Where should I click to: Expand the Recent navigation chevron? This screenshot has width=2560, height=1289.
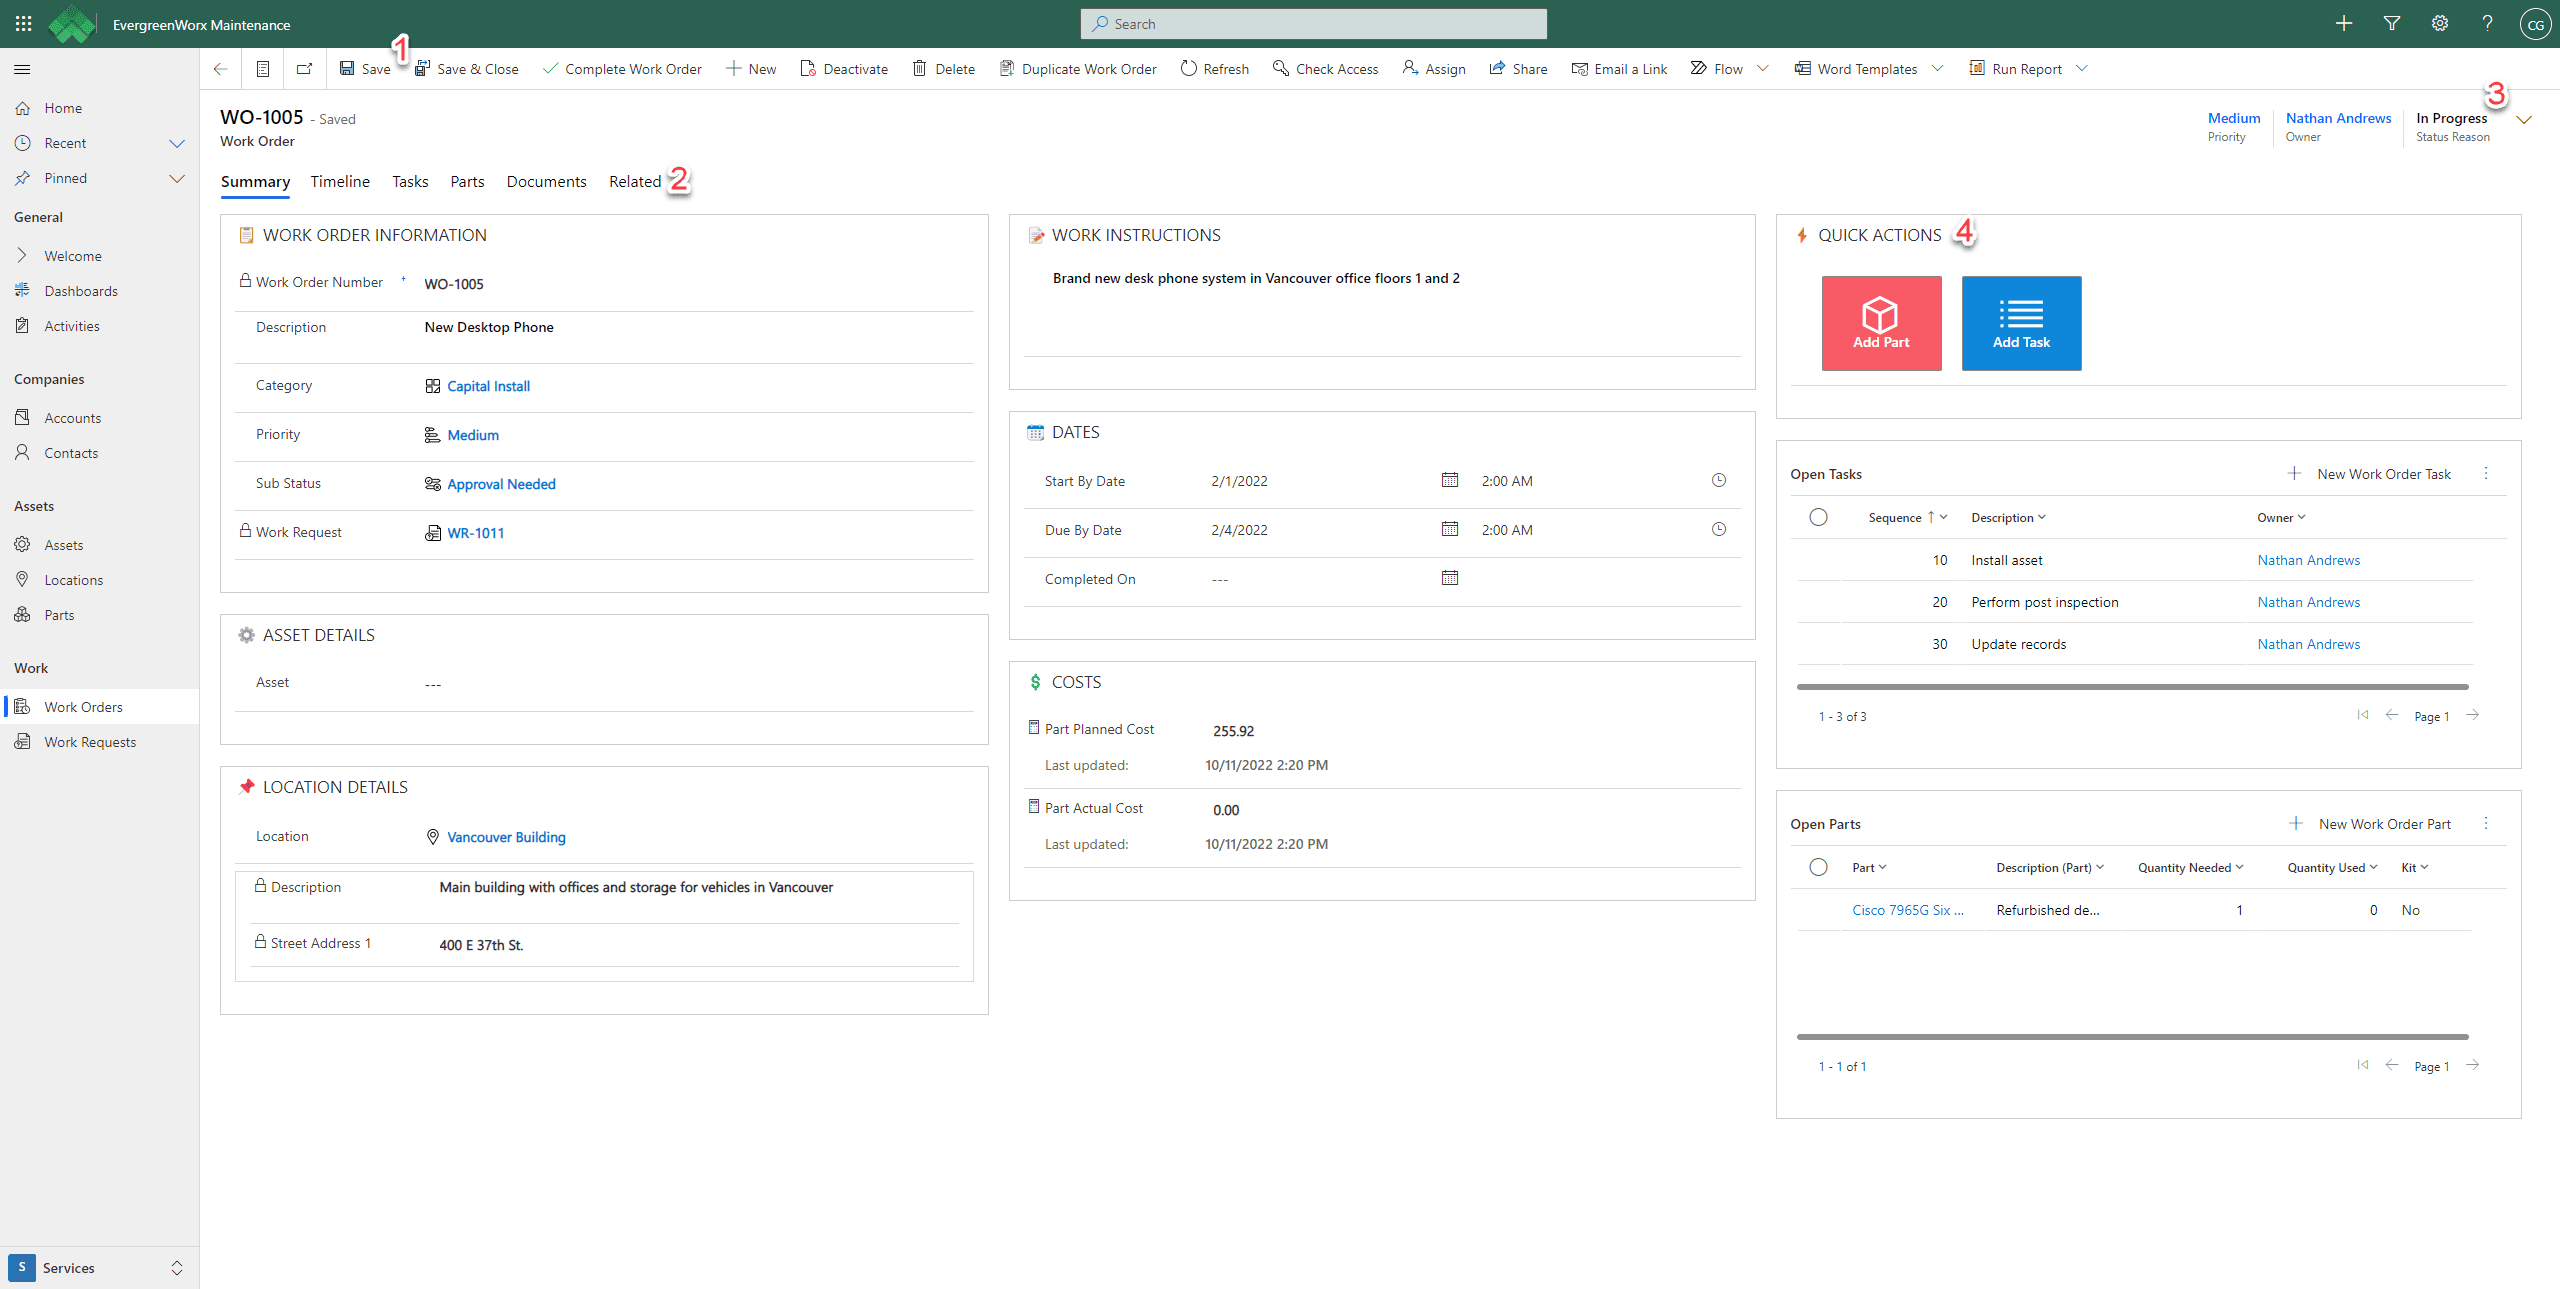177,143
